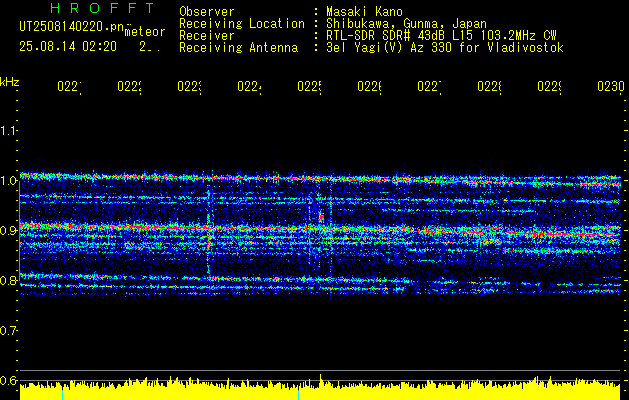Click the 0.8 frequency axis label
Viewport: 629px width, 400px height.
point(9,280)
